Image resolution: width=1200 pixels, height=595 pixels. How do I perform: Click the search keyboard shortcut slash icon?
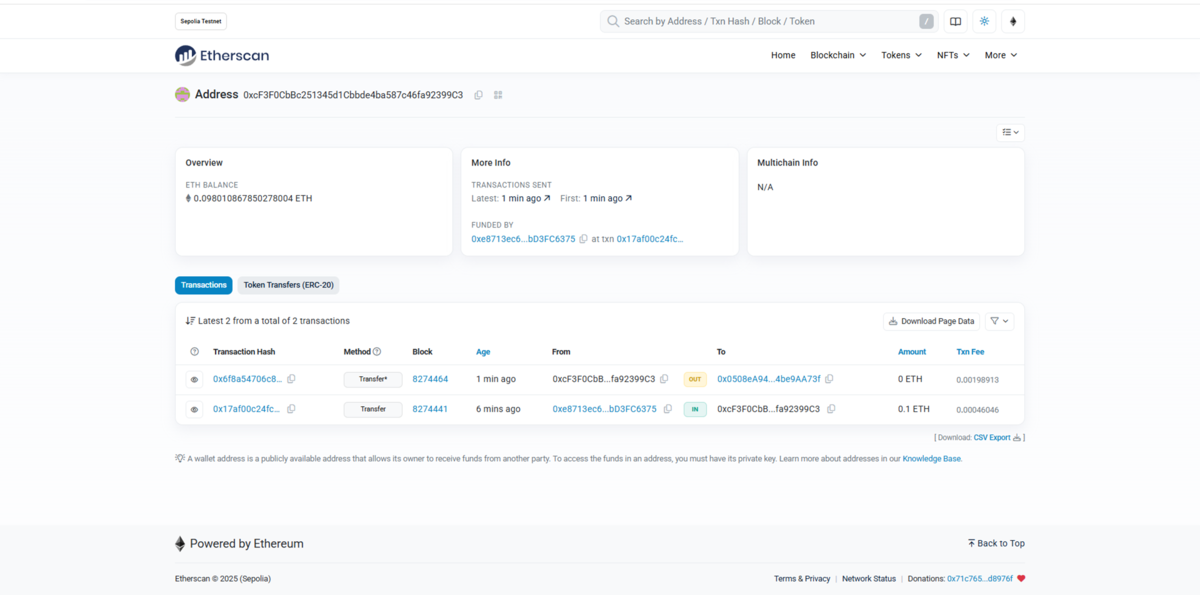(x=927, y=21)
